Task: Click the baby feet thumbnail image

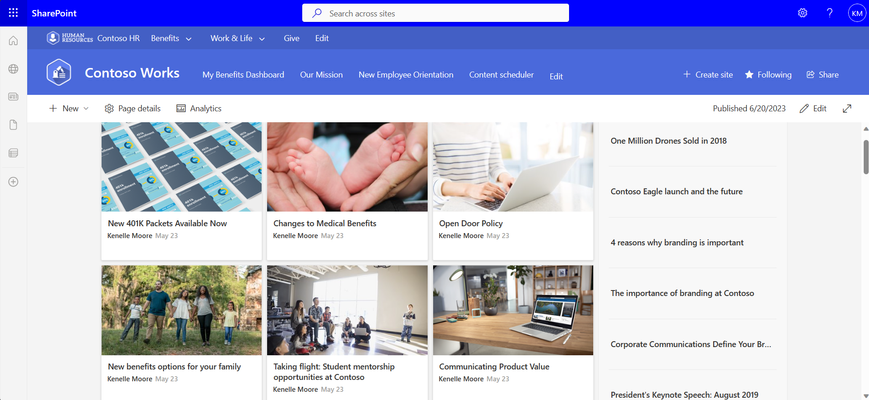Action: tap(347, 167)
